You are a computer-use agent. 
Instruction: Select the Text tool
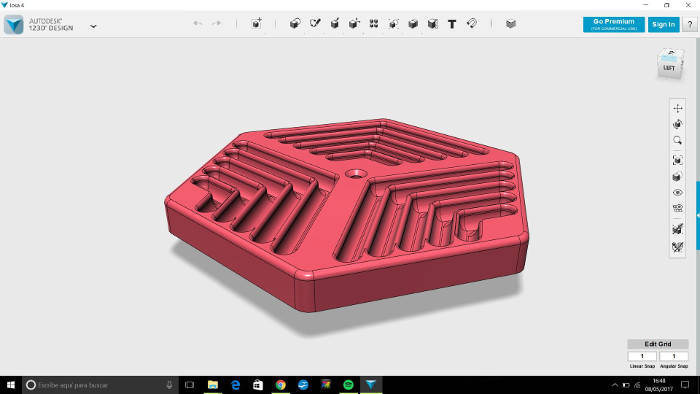tap(452, 24)
